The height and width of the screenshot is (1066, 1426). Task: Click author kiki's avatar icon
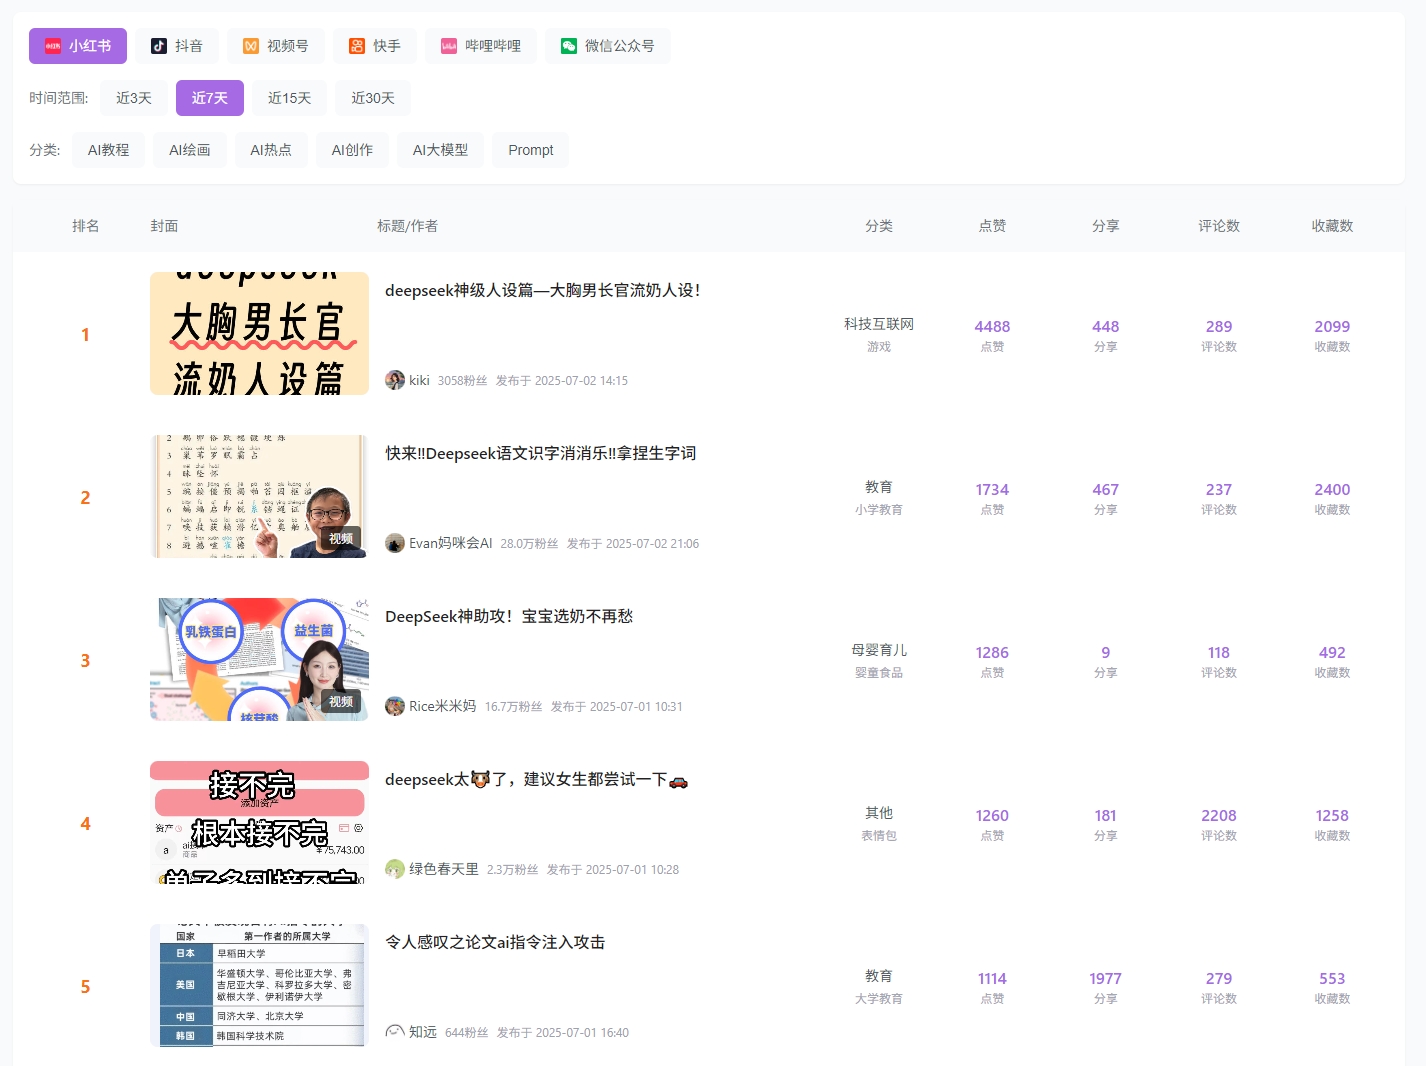click(395, 380)
